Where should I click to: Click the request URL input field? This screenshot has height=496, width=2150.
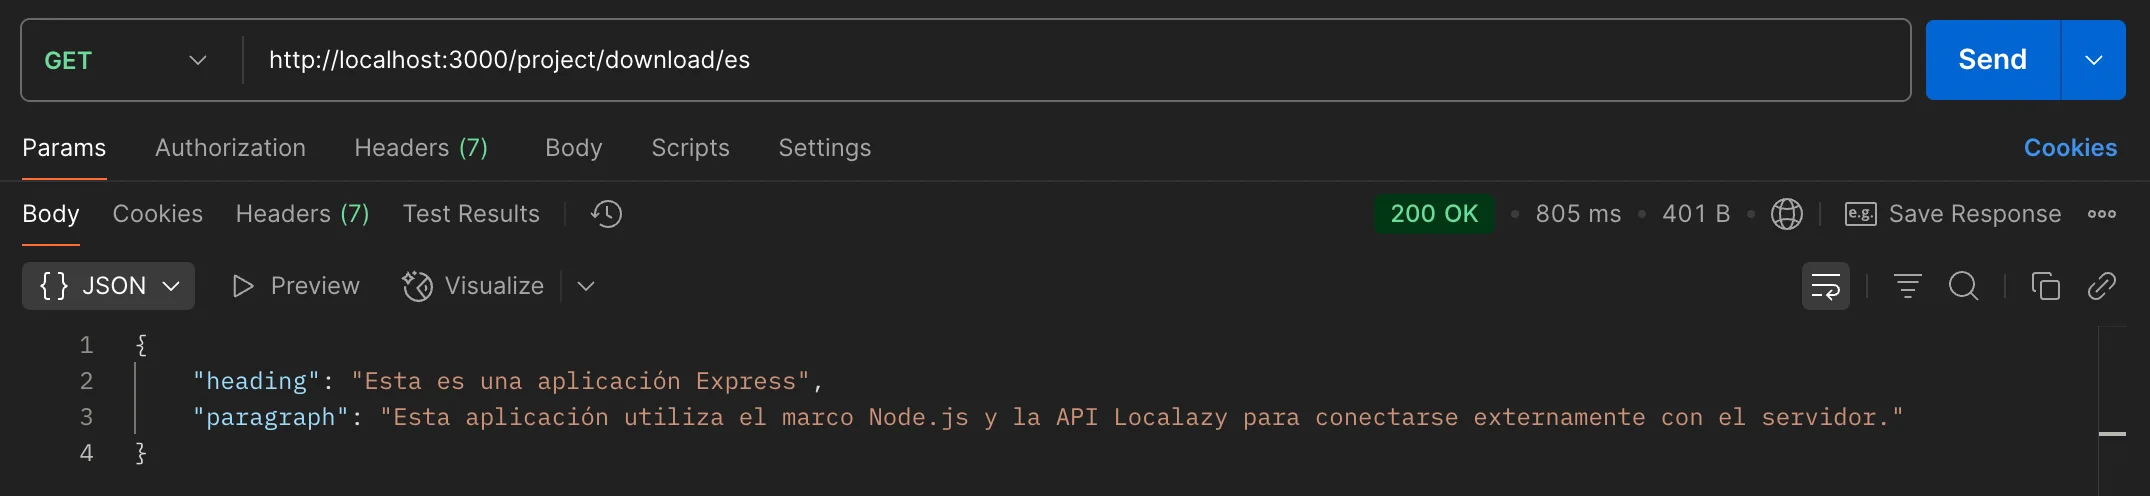[1070, 61]
